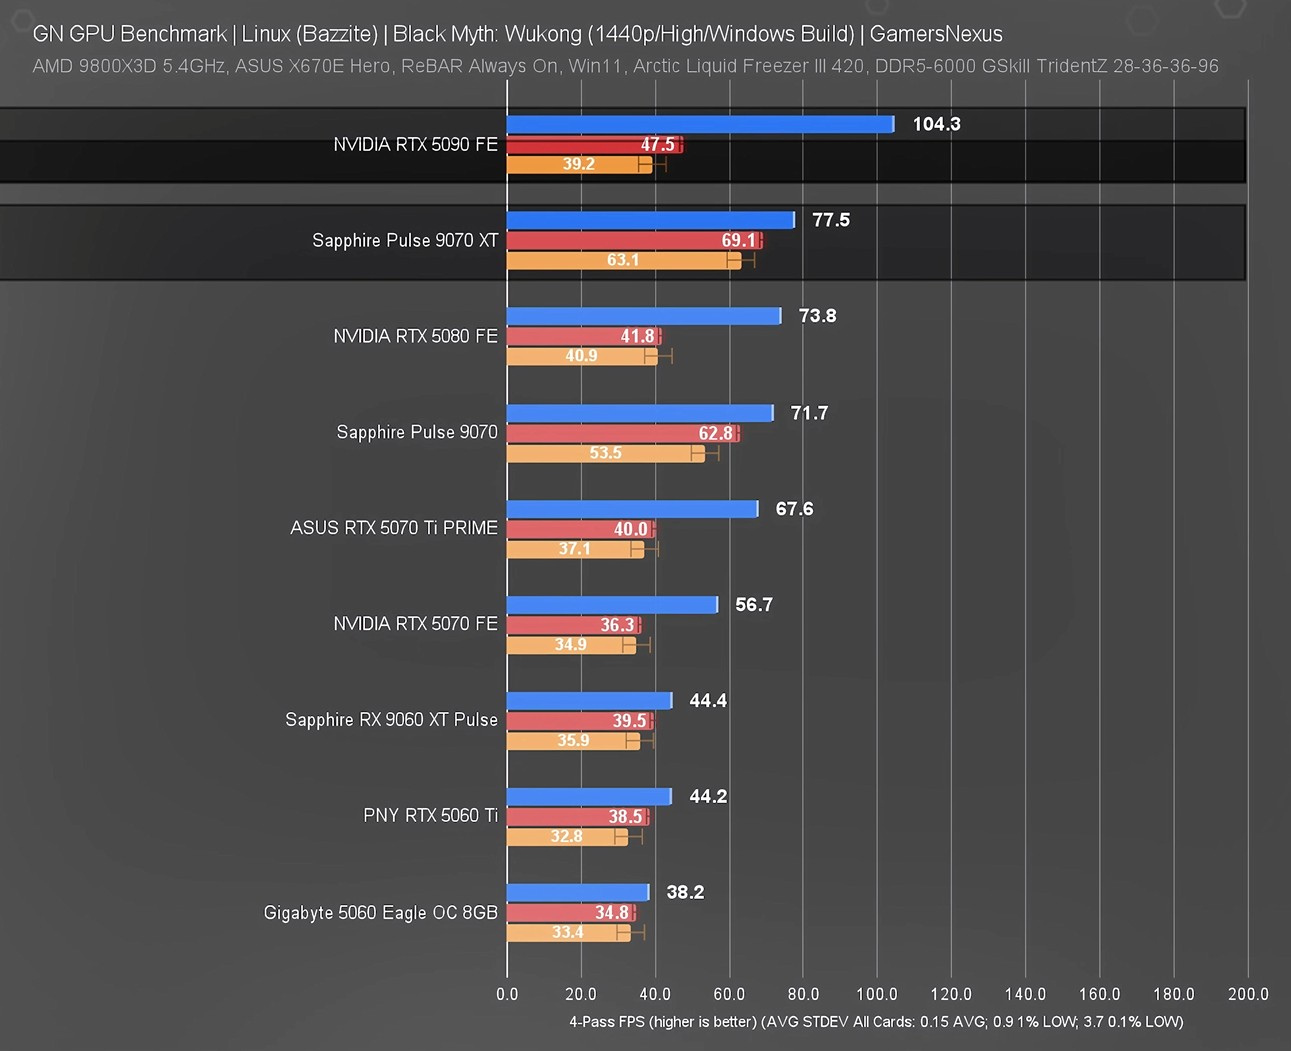1291x1051 pixels.
Task: Select the orange 40.9 bar for RTX 5080 FE
Action: click(581, 356)
